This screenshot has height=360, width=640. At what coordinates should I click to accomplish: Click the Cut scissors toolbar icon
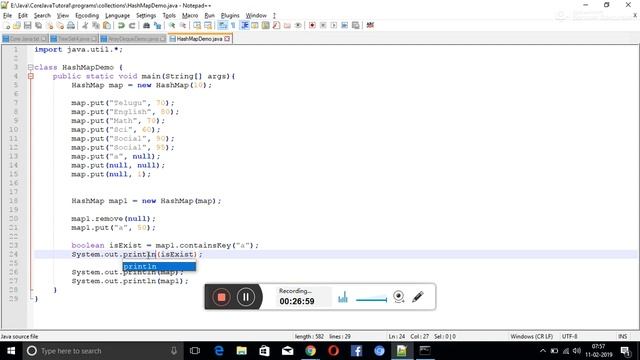point(85,25)
